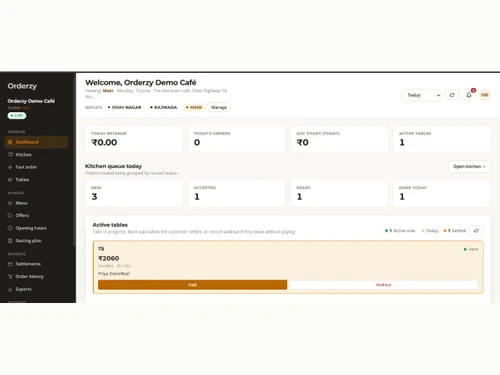This screenshot has width=500, height=375.
Task: Record Walkout for table T5
Action: point(384,285)
